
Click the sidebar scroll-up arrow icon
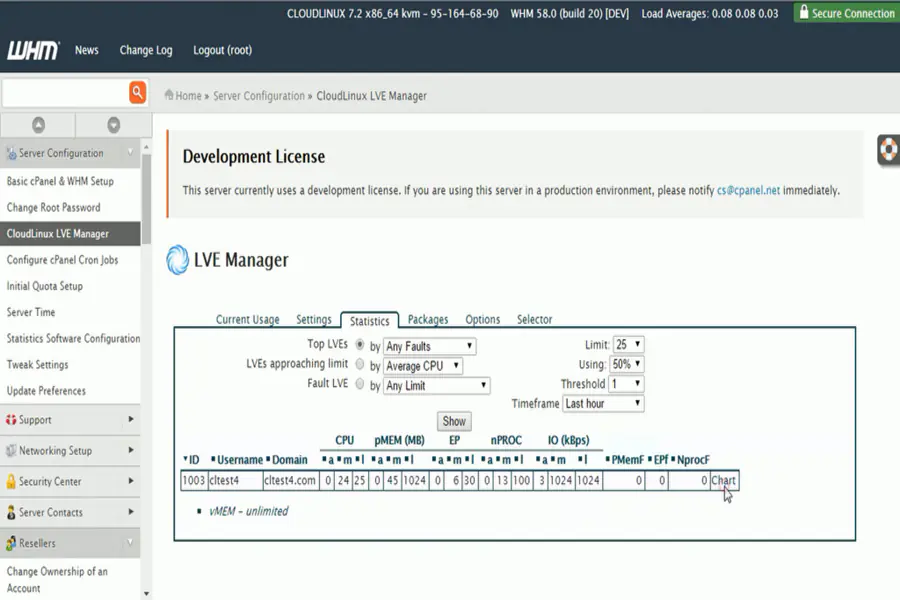pos(38,125)
